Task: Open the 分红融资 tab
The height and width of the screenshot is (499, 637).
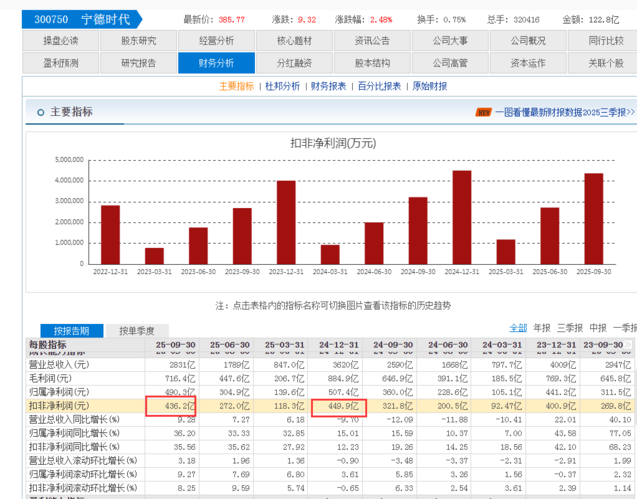Action: [x=295, y=63]
